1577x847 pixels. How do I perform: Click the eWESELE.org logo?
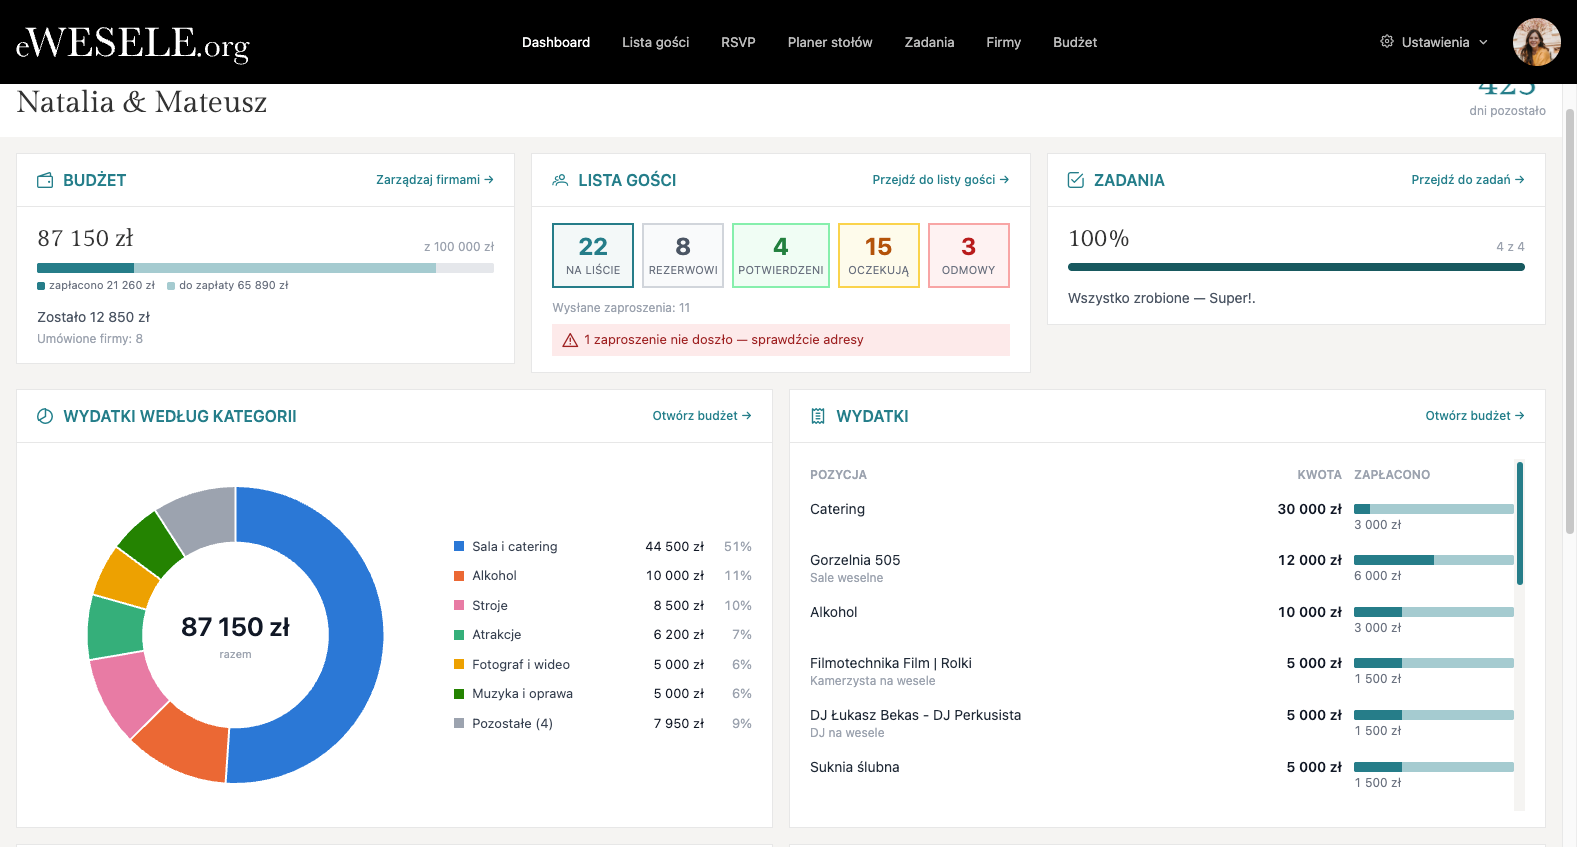pyautogui.click(x=133, y=42)
